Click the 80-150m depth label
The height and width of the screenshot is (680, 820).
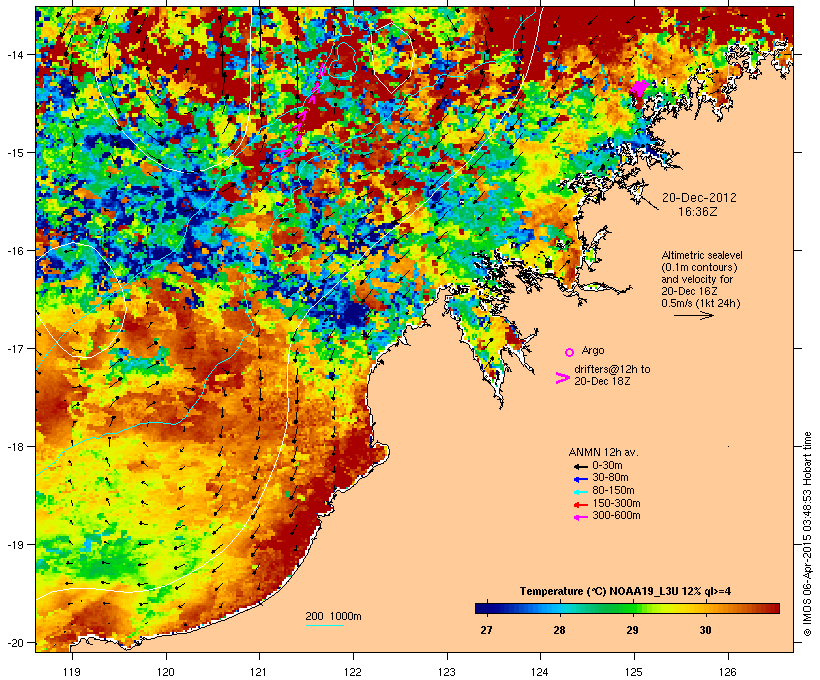coord(613,491)
